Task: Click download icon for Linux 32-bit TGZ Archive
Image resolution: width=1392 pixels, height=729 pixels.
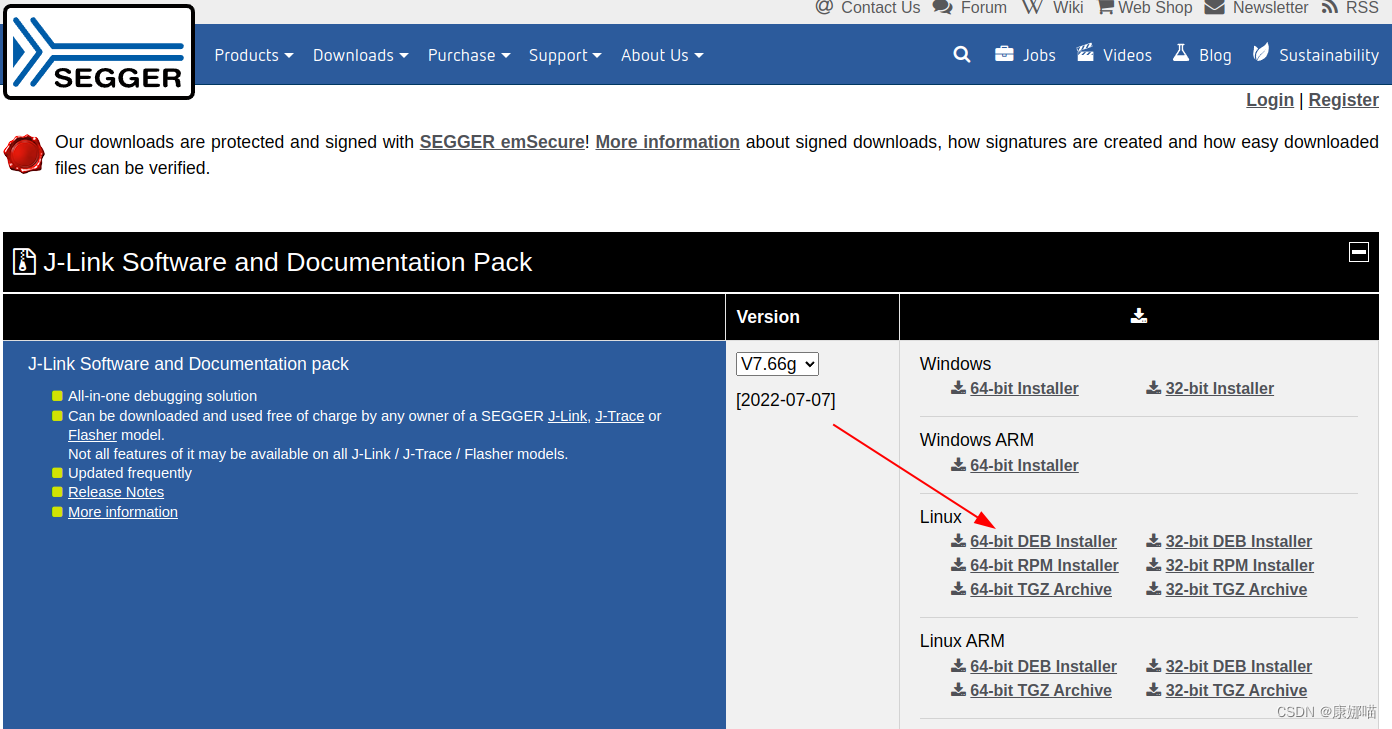Action: pos(1153,589)
